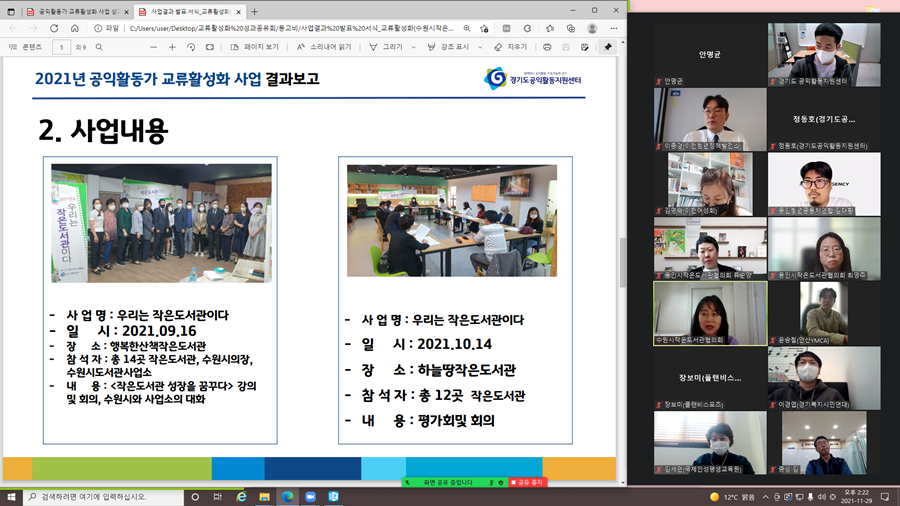Close the 공익활동가 교류활성화 tab

(x=126, y=11)
